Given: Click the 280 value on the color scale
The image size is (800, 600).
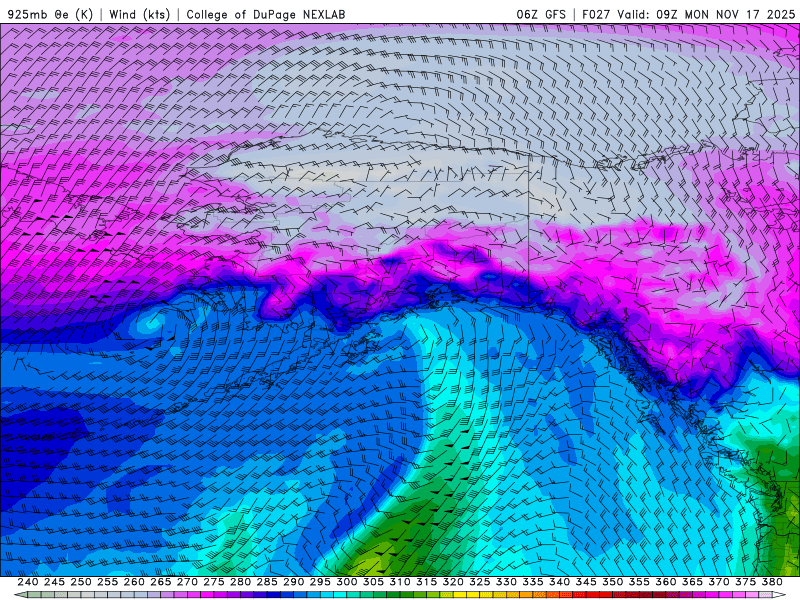Looking at the screenshot, I should pos(240,582).
